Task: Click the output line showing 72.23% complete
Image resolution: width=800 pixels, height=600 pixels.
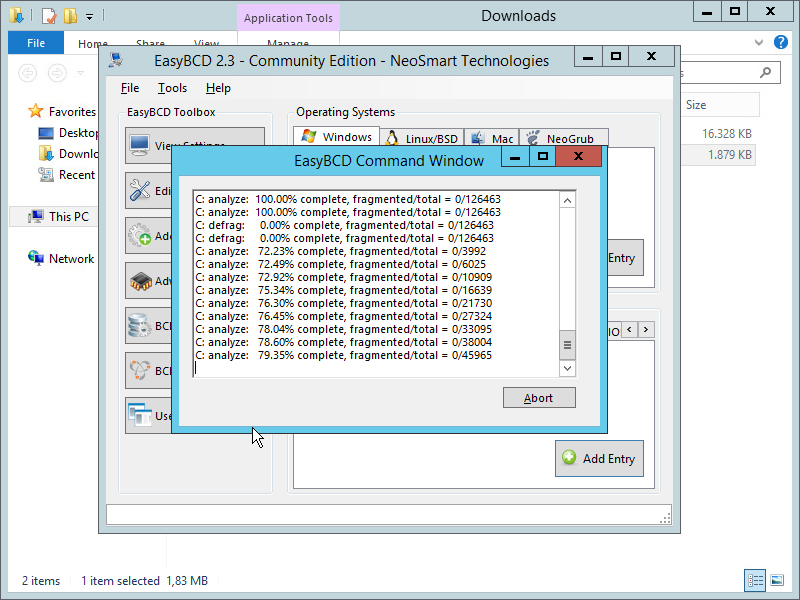Action: 340,252
